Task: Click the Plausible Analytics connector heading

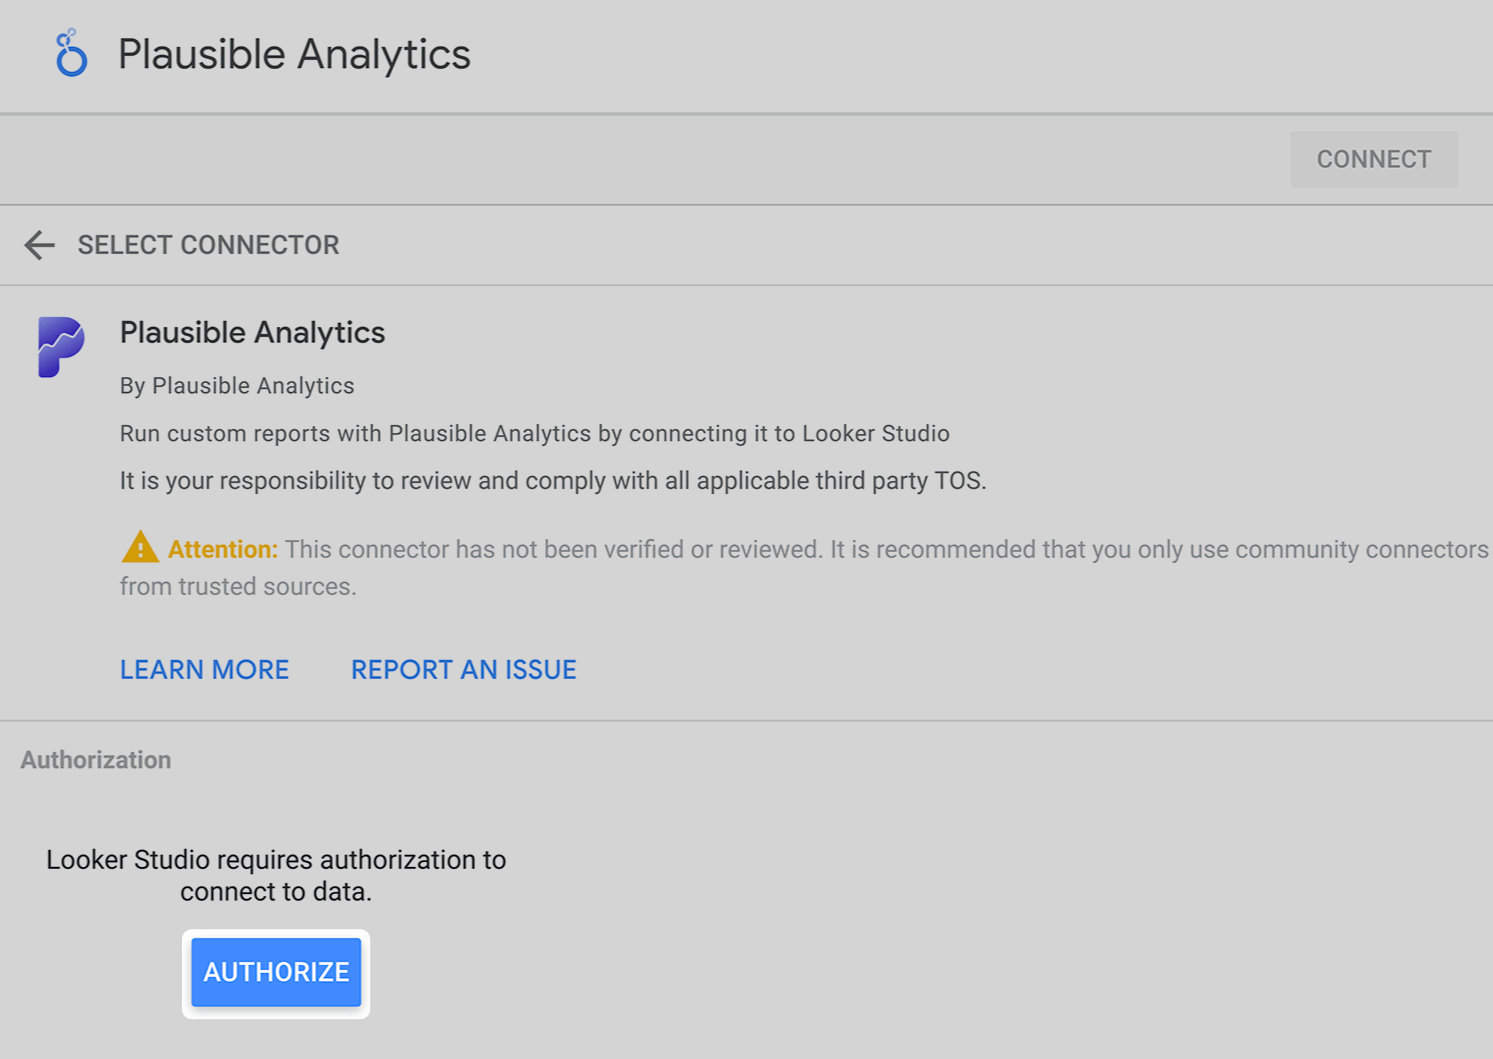Action: pos(253,333)
